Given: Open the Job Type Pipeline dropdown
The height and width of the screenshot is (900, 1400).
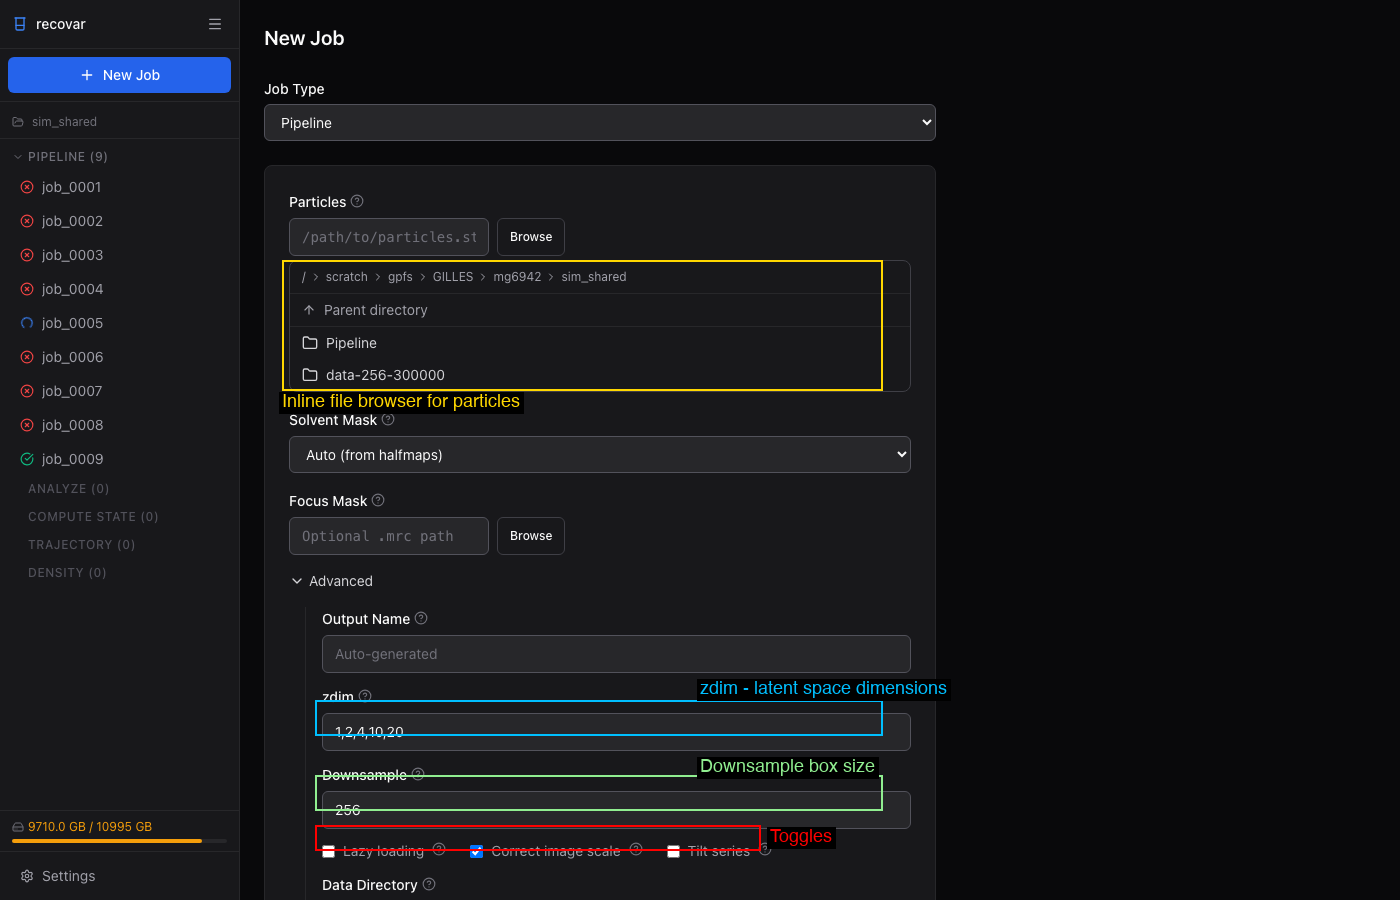Looking at the screenshot, I should pyautogui.click(x=600, y=123).
